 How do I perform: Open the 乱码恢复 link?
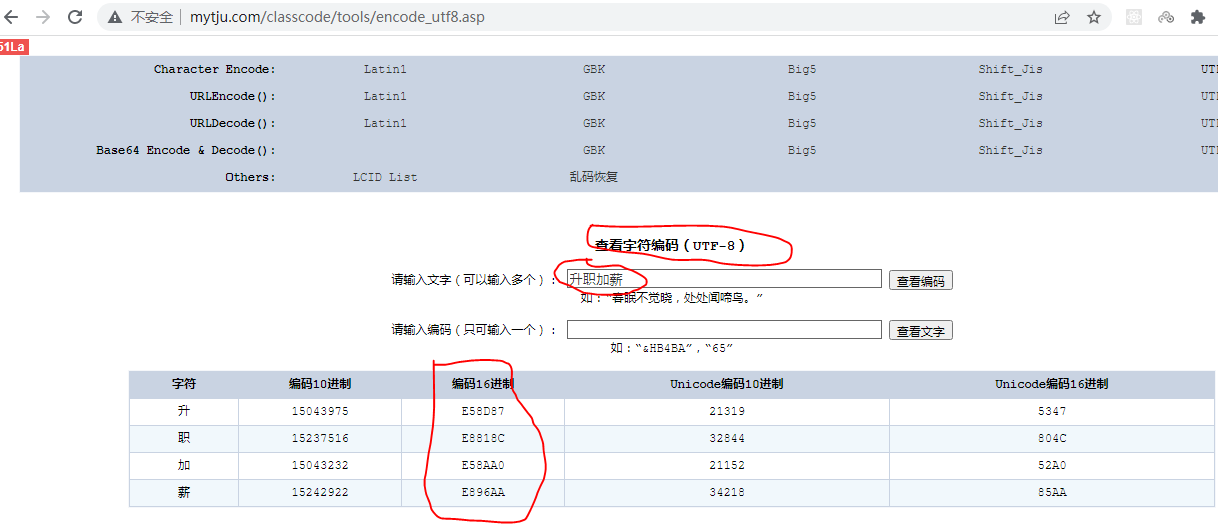click(594, 177)
